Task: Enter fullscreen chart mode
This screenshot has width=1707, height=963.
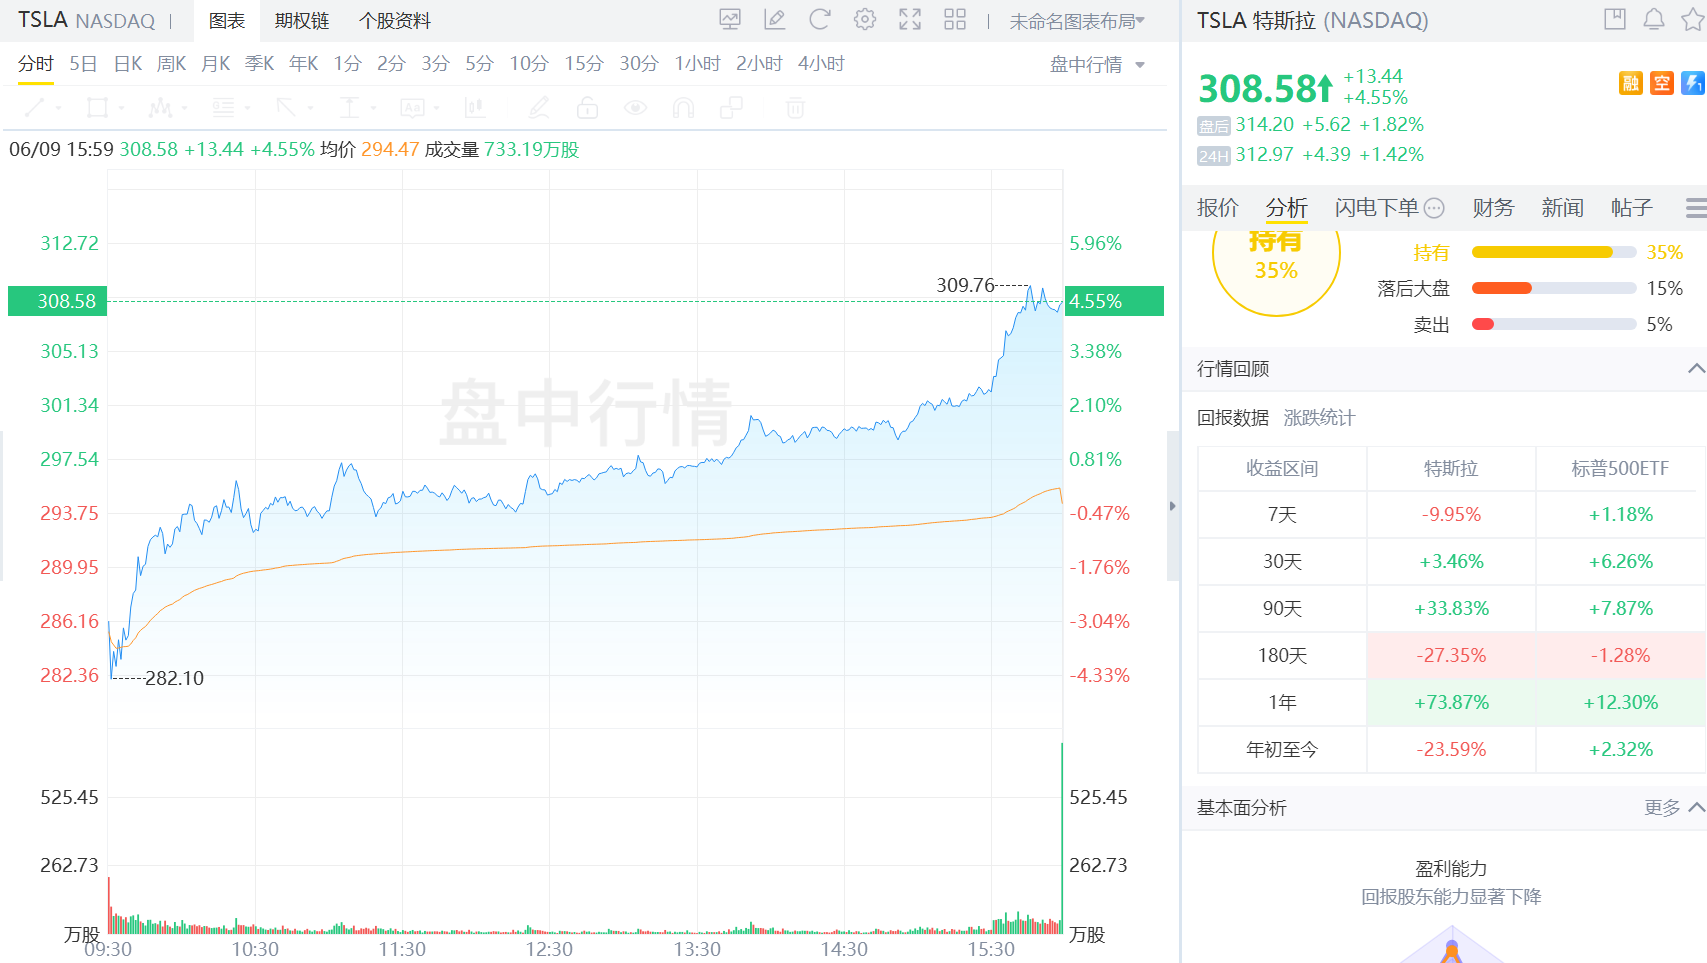Action: coord(909,19)
